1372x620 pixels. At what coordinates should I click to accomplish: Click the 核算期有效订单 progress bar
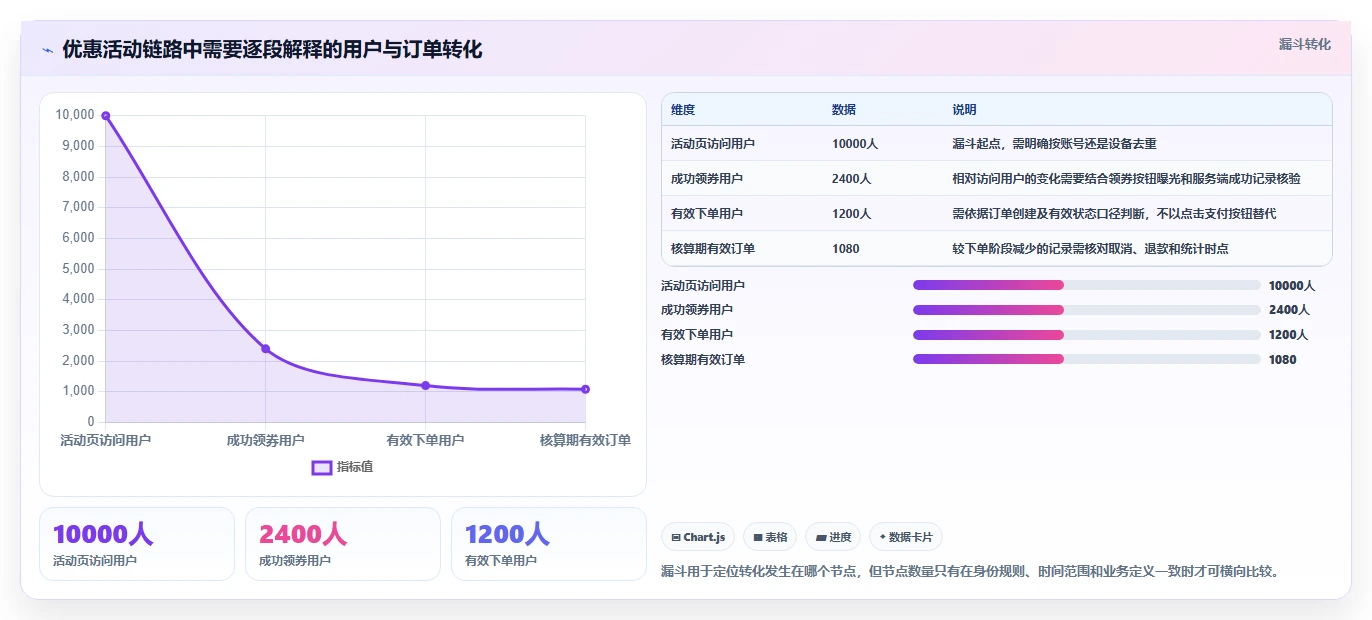point(1086,359)
